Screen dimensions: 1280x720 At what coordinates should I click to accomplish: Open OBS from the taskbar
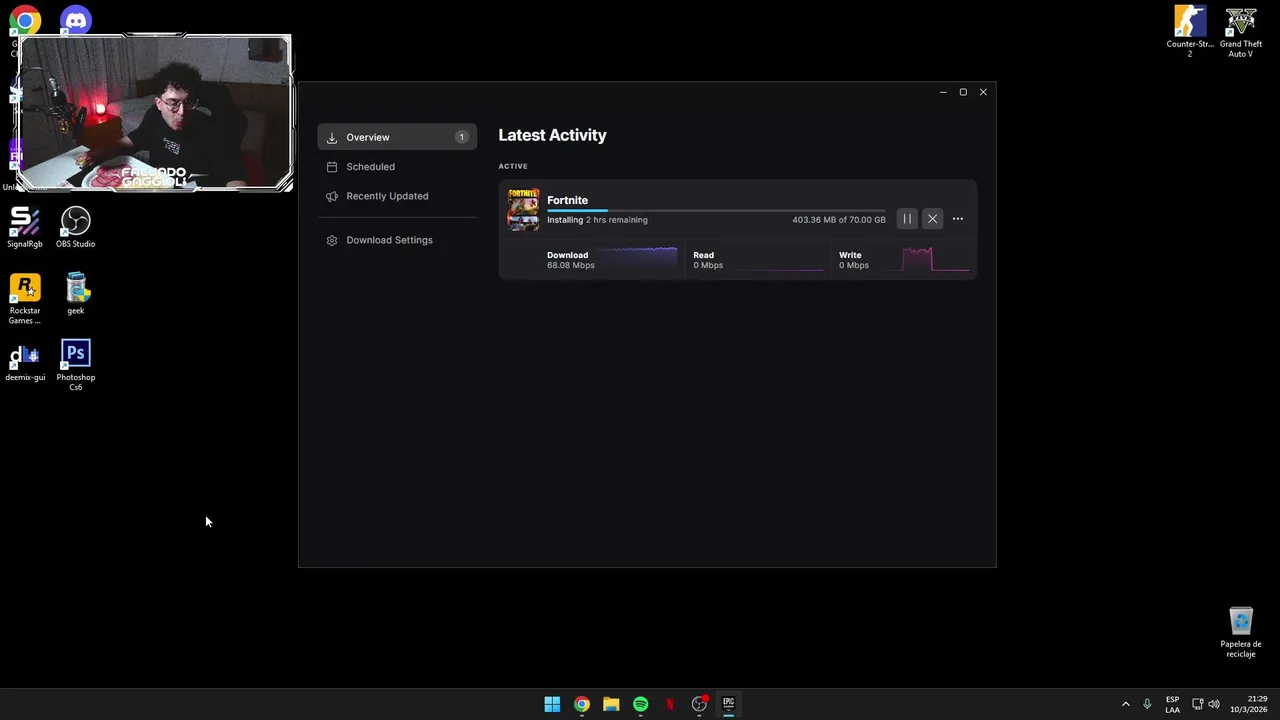pos(699,704)
